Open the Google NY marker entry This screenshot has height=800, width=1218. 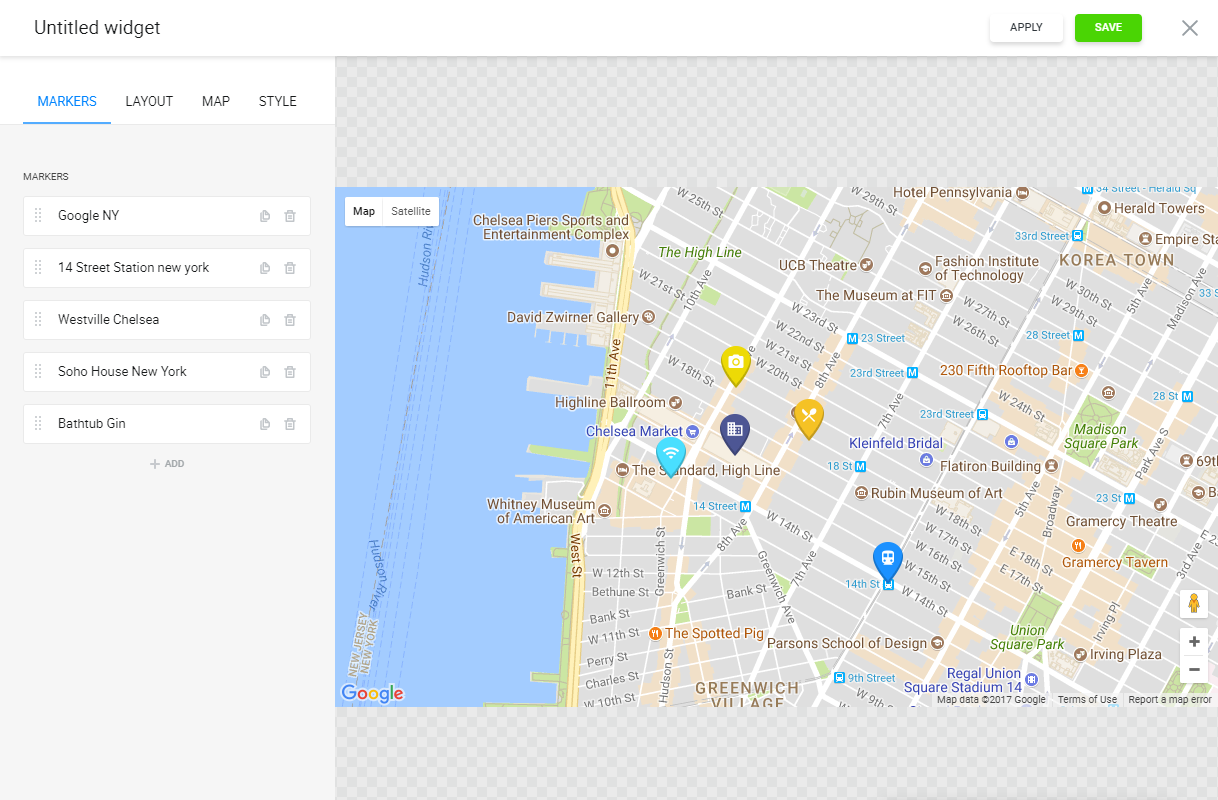167,216
